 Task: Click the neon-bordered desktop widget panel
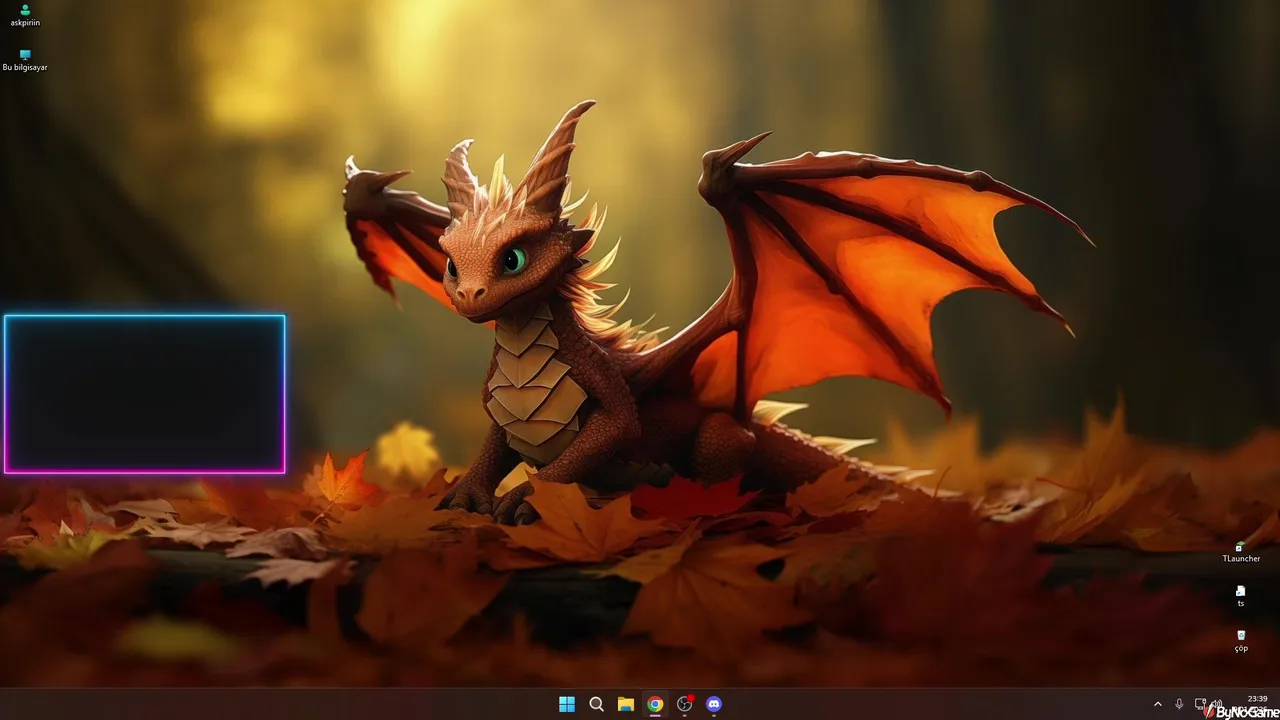[145, 394]
